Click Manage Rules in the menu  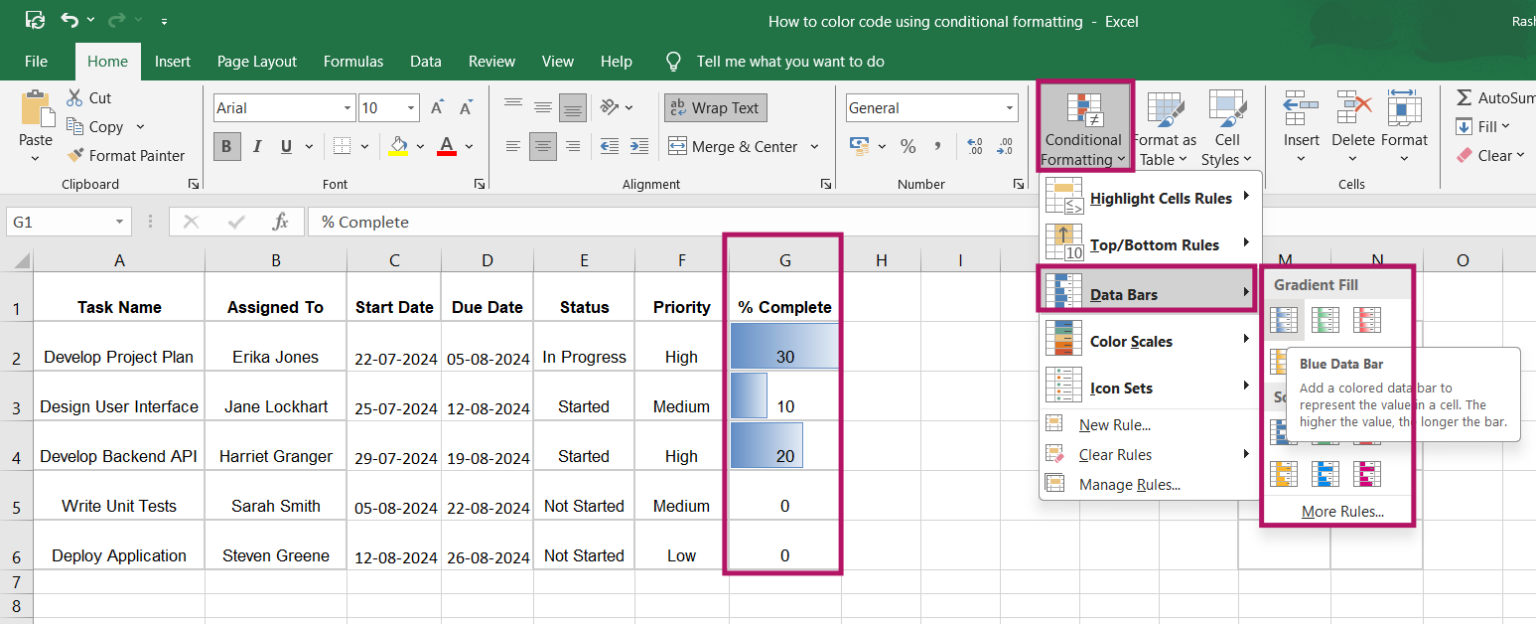(x=1129, y=485)
